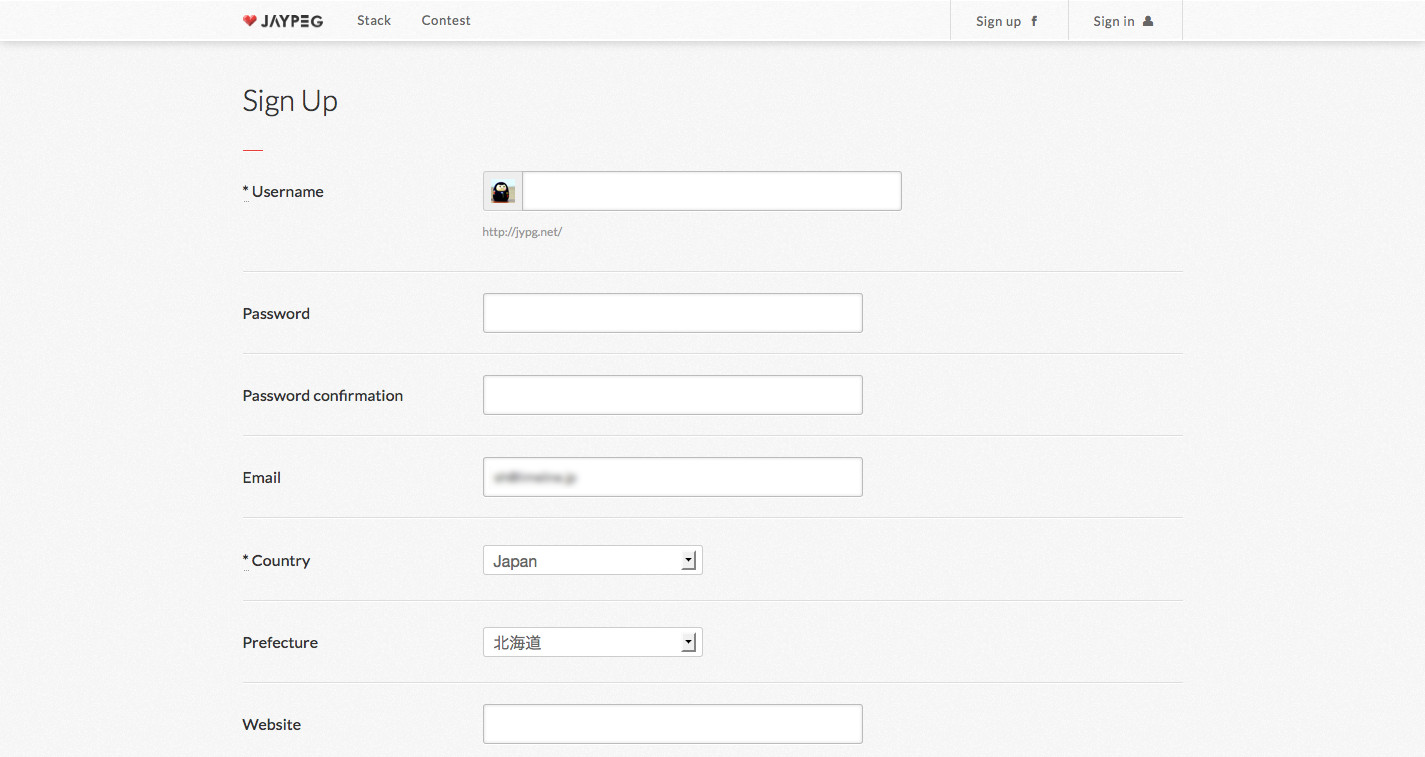Click the Website label text
This screenshot has width=1425, height=757.
tap(271, 725)
